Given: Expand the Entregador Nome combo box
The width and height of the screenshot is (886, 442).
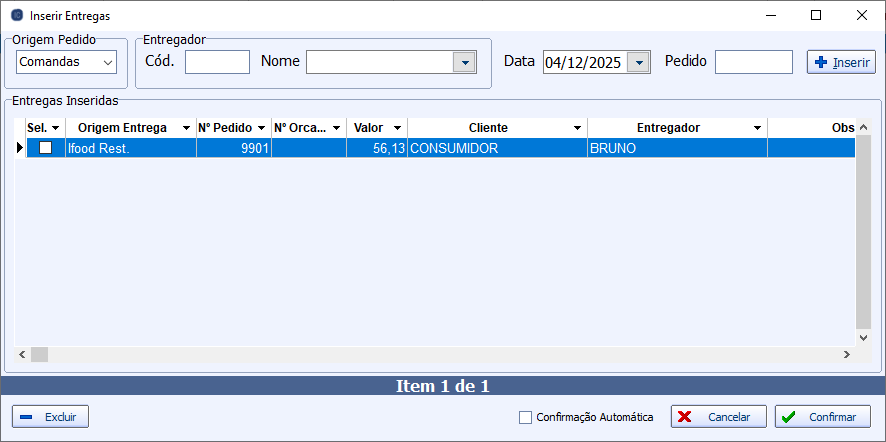Looking at the screenshot, I should pyautogui.click(x=464, y=62).
